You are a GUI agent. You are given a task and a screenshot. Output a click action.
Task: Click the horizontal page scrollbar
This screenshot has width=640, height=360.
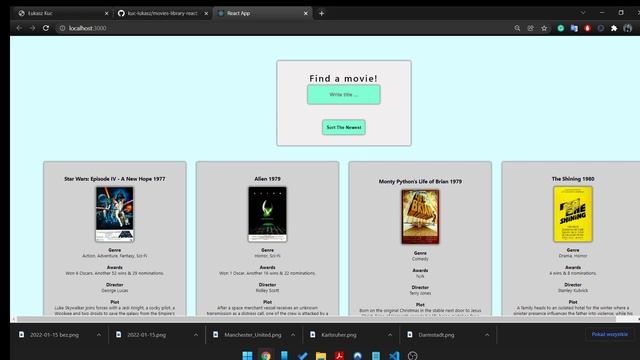coord(316,319)
